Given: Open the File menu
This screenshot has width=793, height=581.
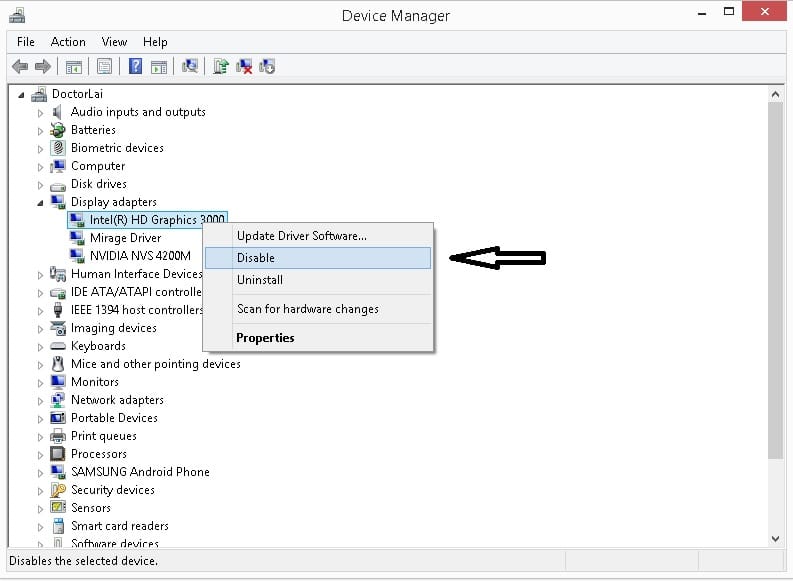Looking at the screenshot, I should pyautogui.click(x=26, y=42).
